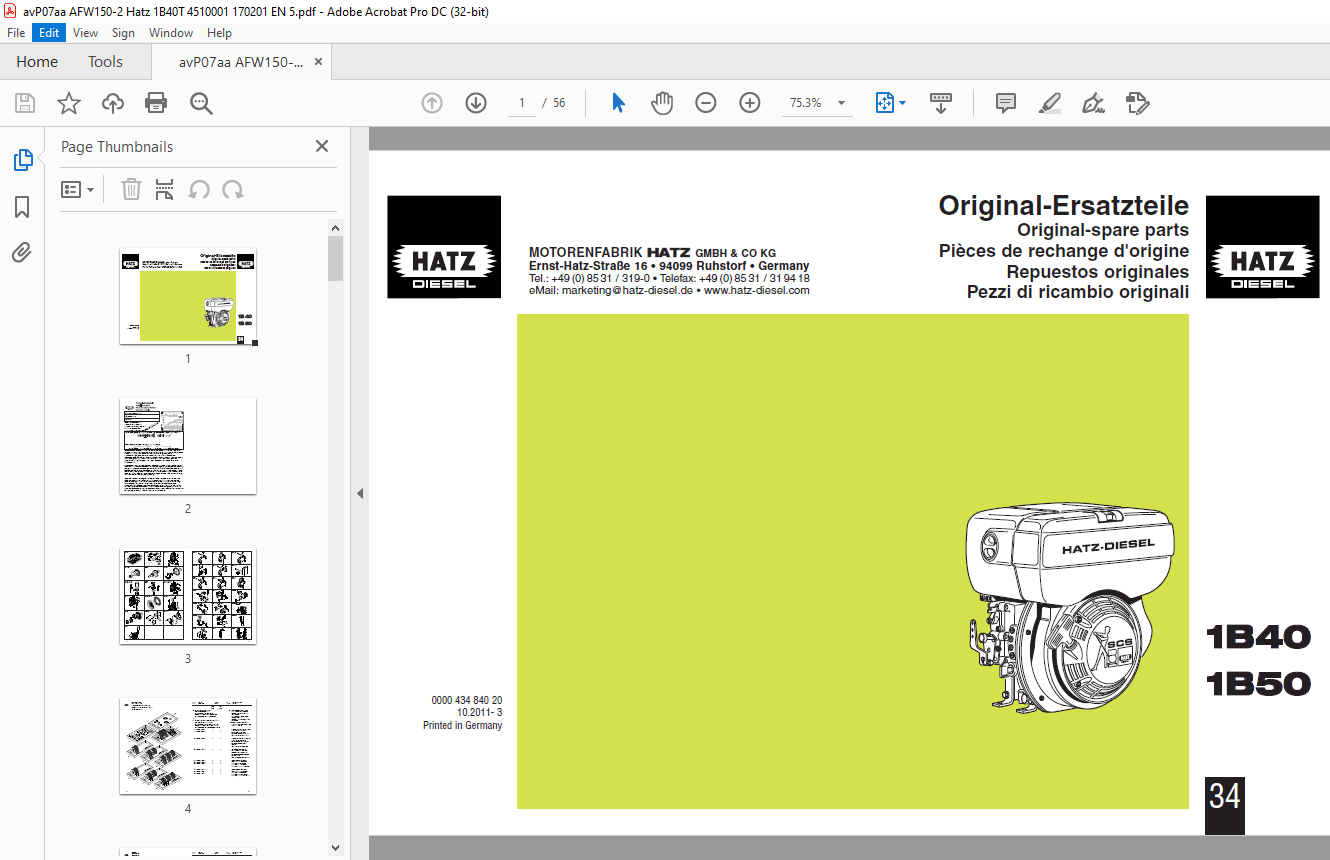Click the page number input field

point(521,103)
